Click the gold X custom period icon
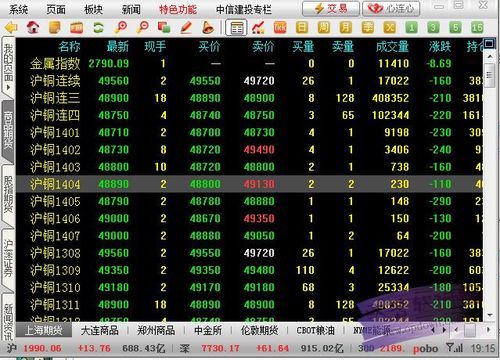Screen dimensions: 500x360 tap(389, 28)
